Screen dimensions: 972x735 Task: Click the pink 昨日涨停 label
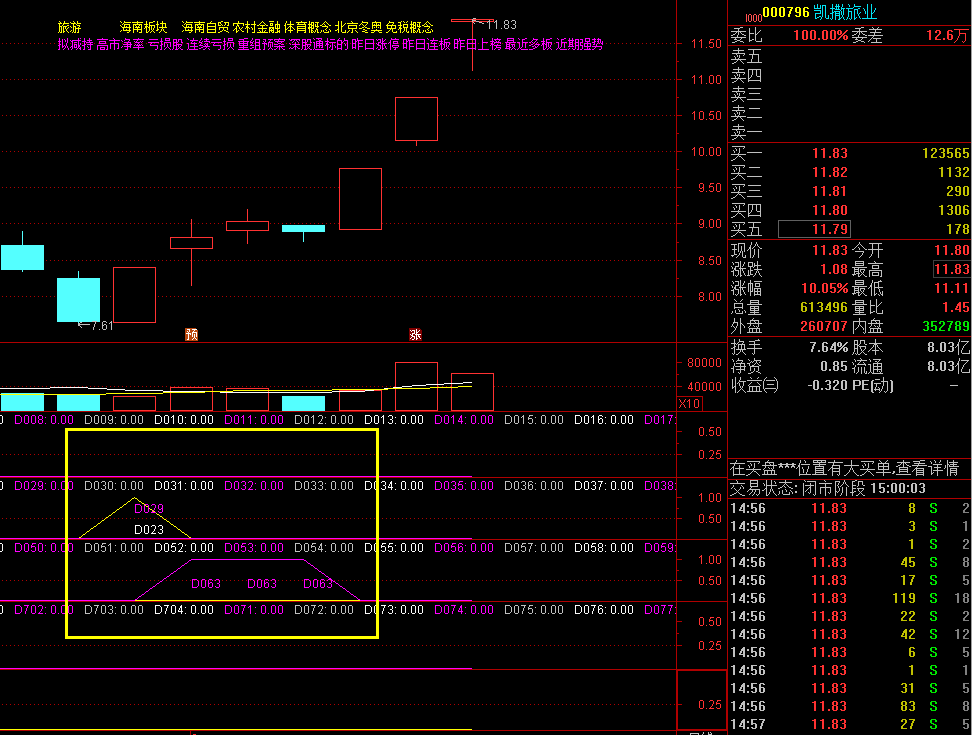click(375, 45)
